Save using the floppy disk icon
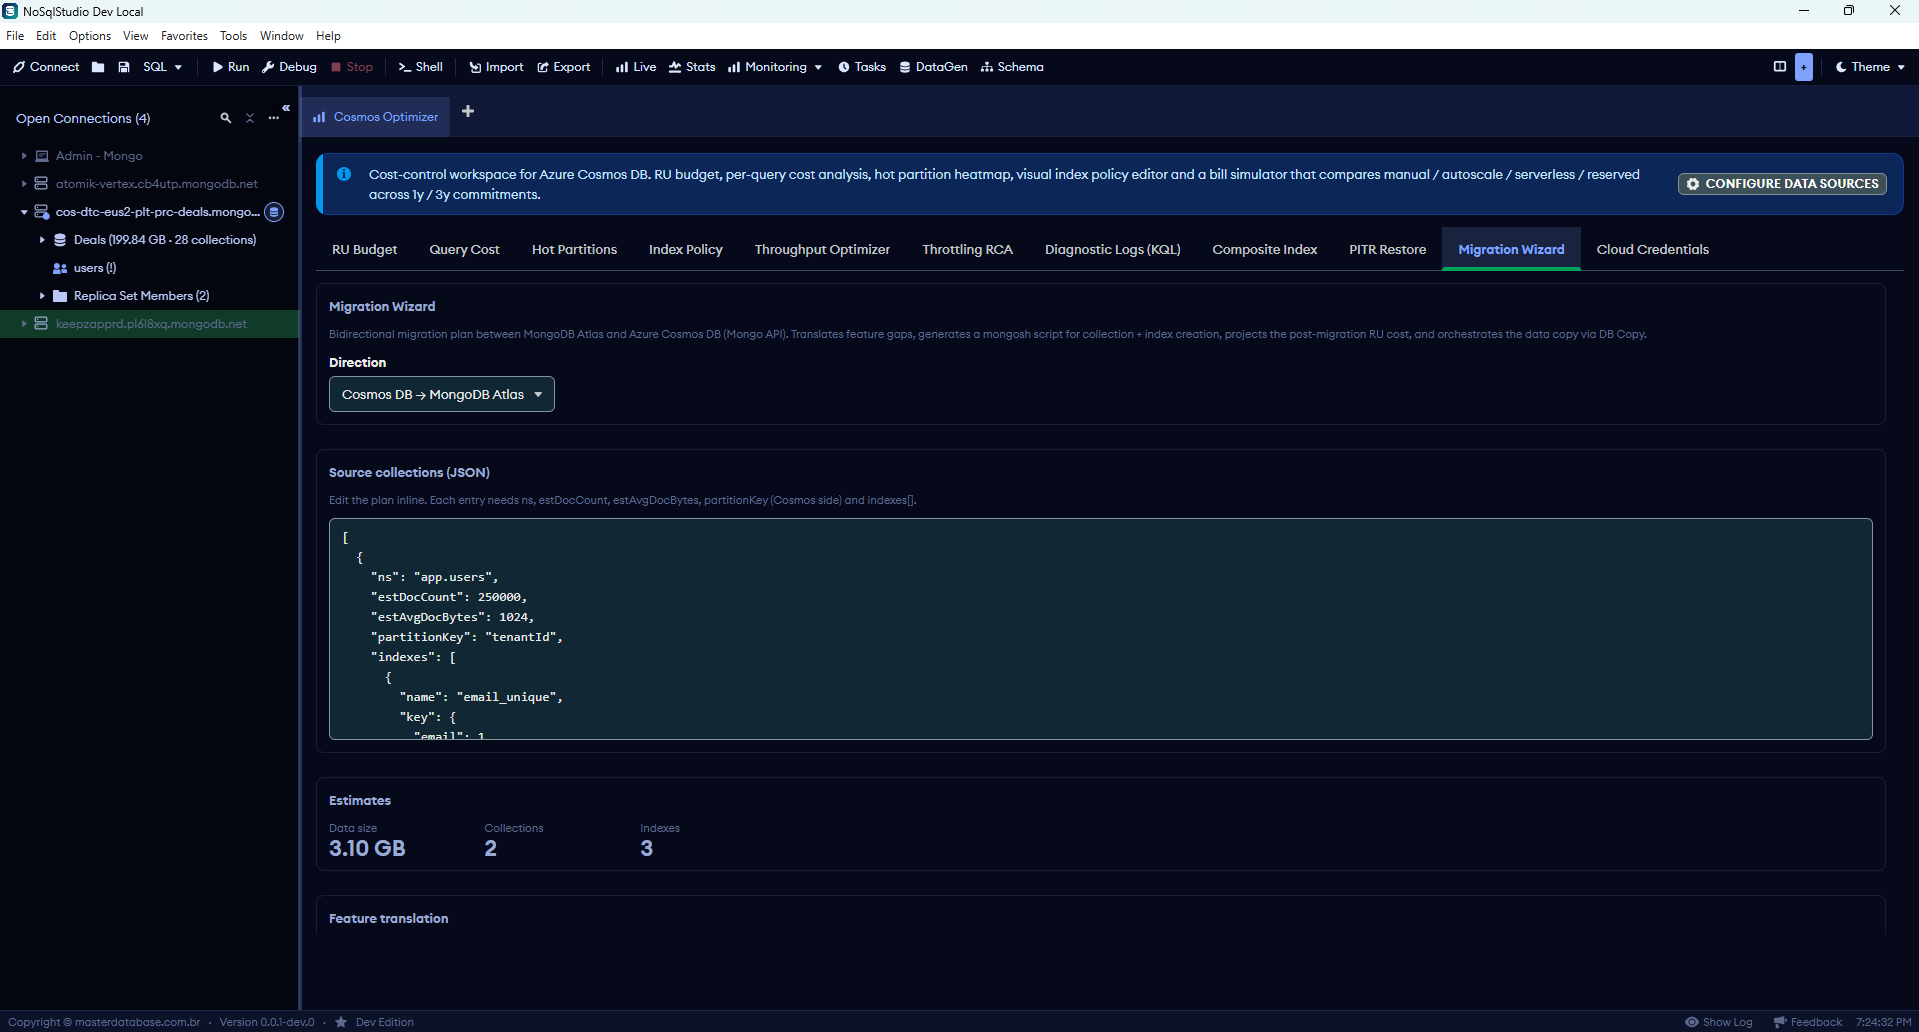Viewport: 1919px width, 1032px height. click(124, 67)
